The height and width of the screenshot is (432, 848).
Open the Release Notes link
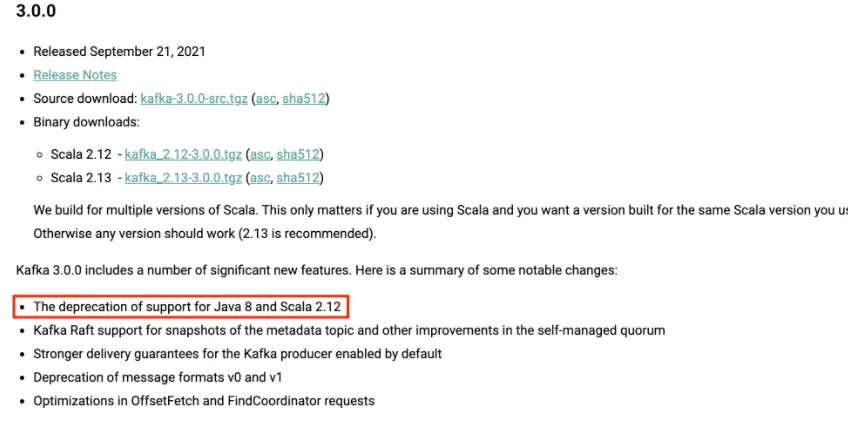(x=75, y=75)
